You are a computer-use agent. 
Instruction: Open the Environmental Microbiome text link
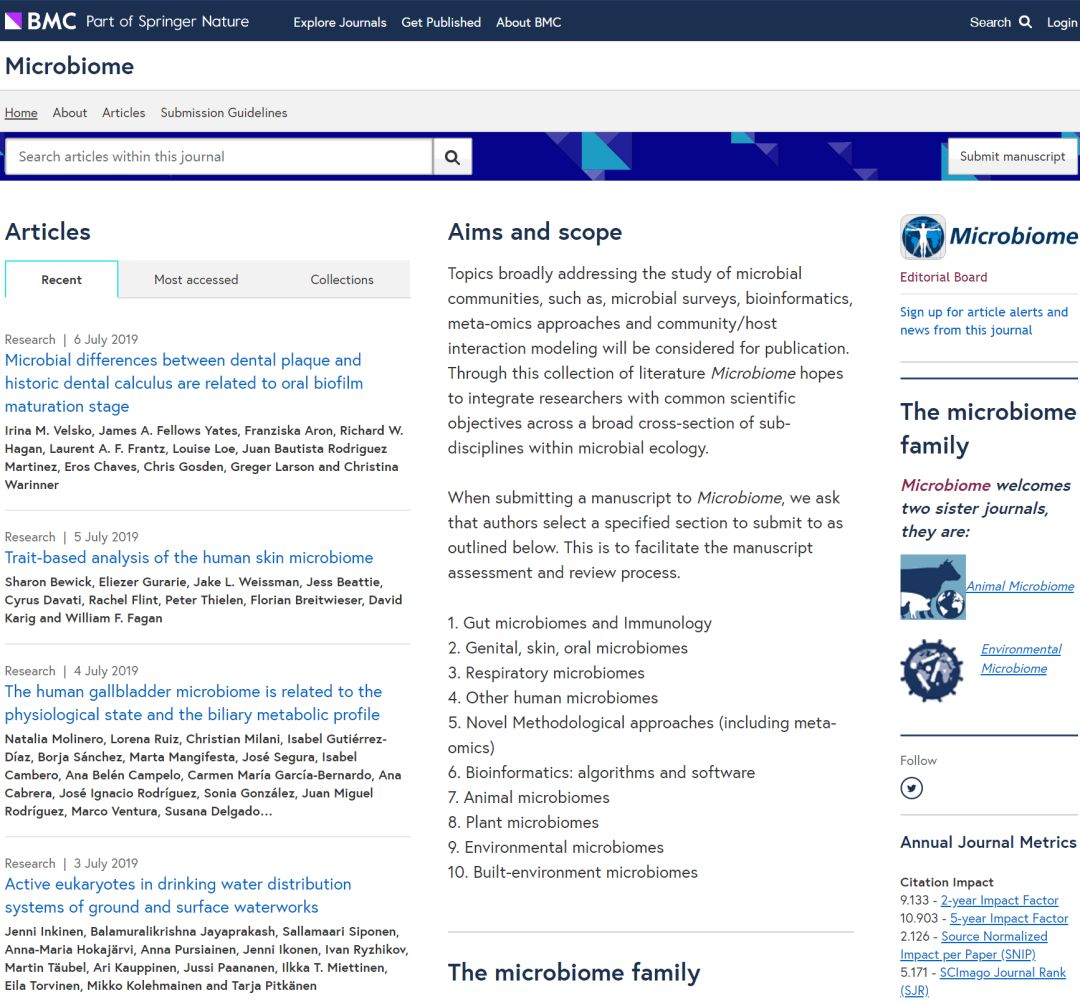click(x=1021, y=659)
